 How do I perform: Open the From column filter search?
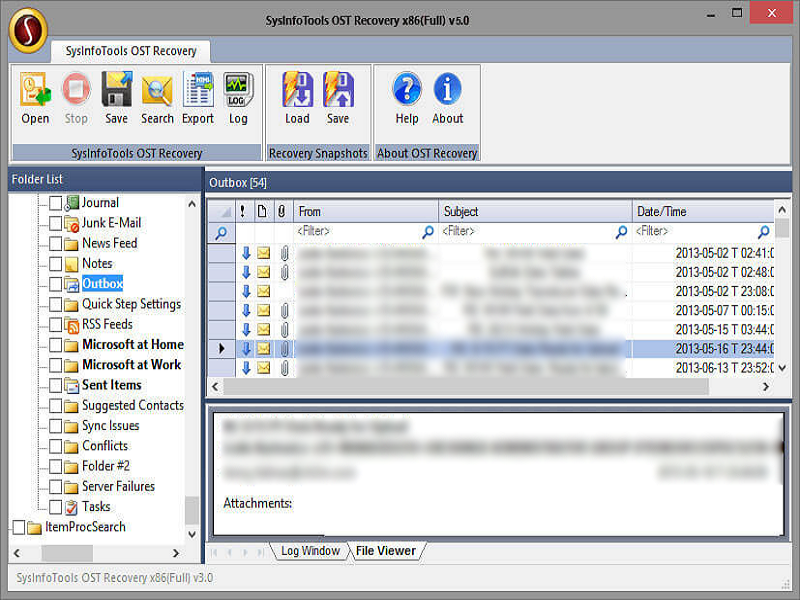(x=428, y=231)
